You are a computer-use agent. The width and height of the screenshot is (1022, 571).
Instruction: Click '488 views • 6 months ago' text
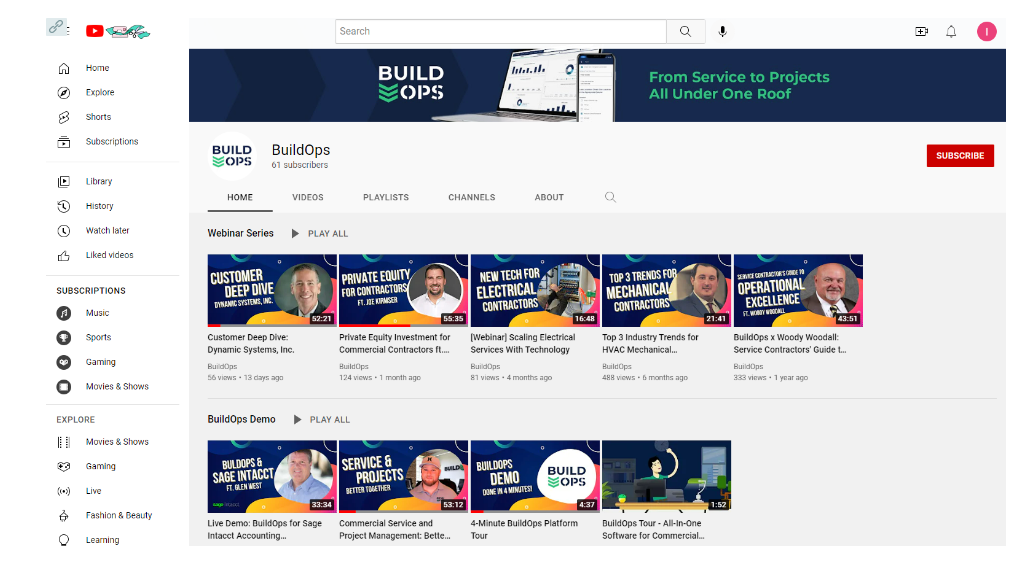point(645,378)
